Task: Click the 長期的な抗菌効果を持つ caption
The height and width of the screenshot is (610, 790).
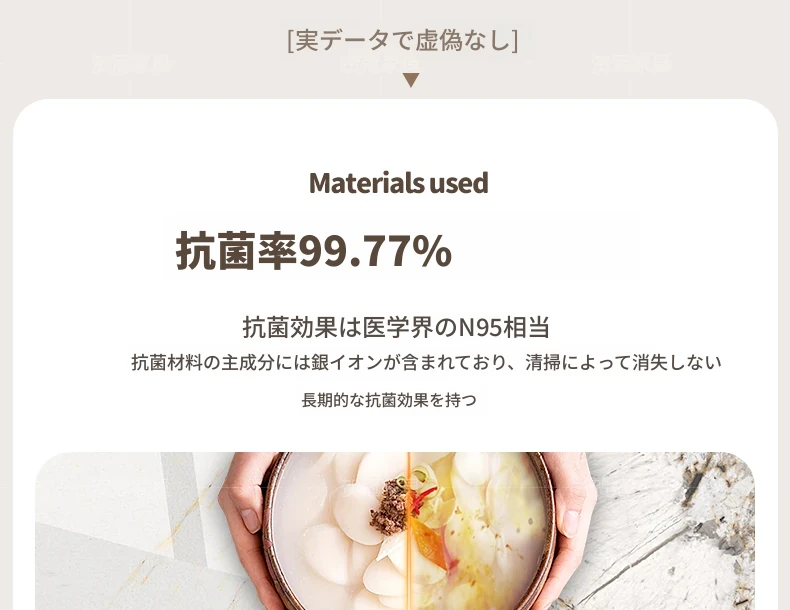Action: coord(389,400)
